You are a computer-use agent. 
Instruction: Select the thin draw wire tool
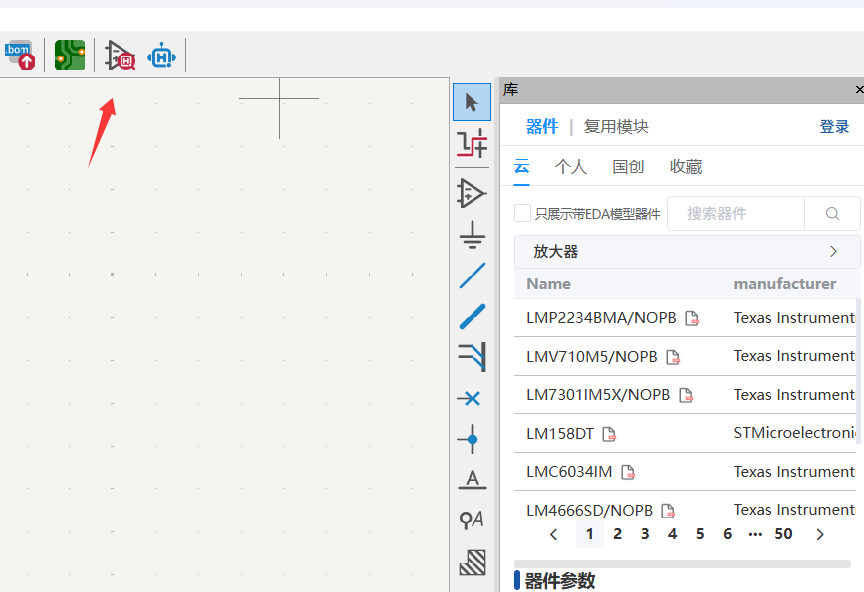[472, 276]
